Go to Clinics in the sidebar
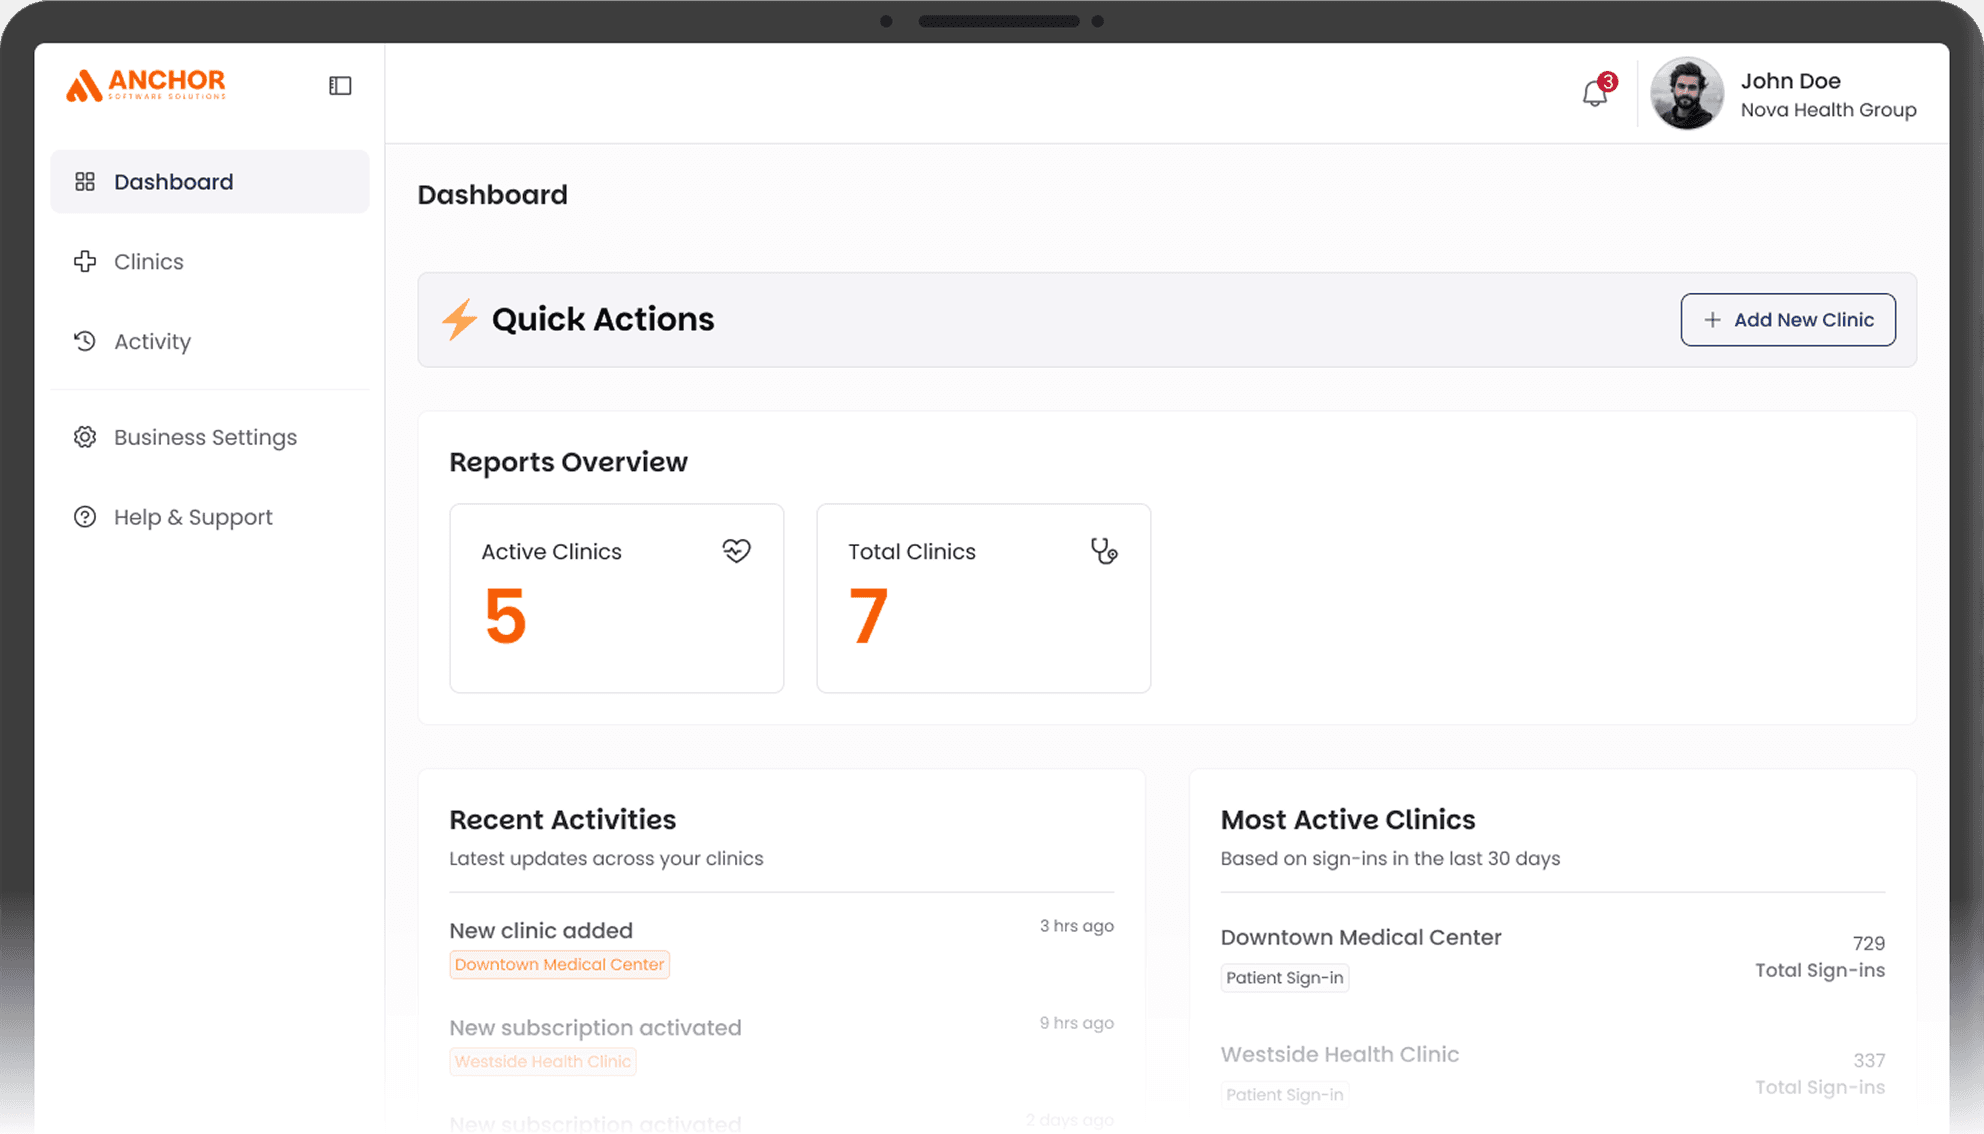Screen dimensions: 1984x1134 click(210, 262)
